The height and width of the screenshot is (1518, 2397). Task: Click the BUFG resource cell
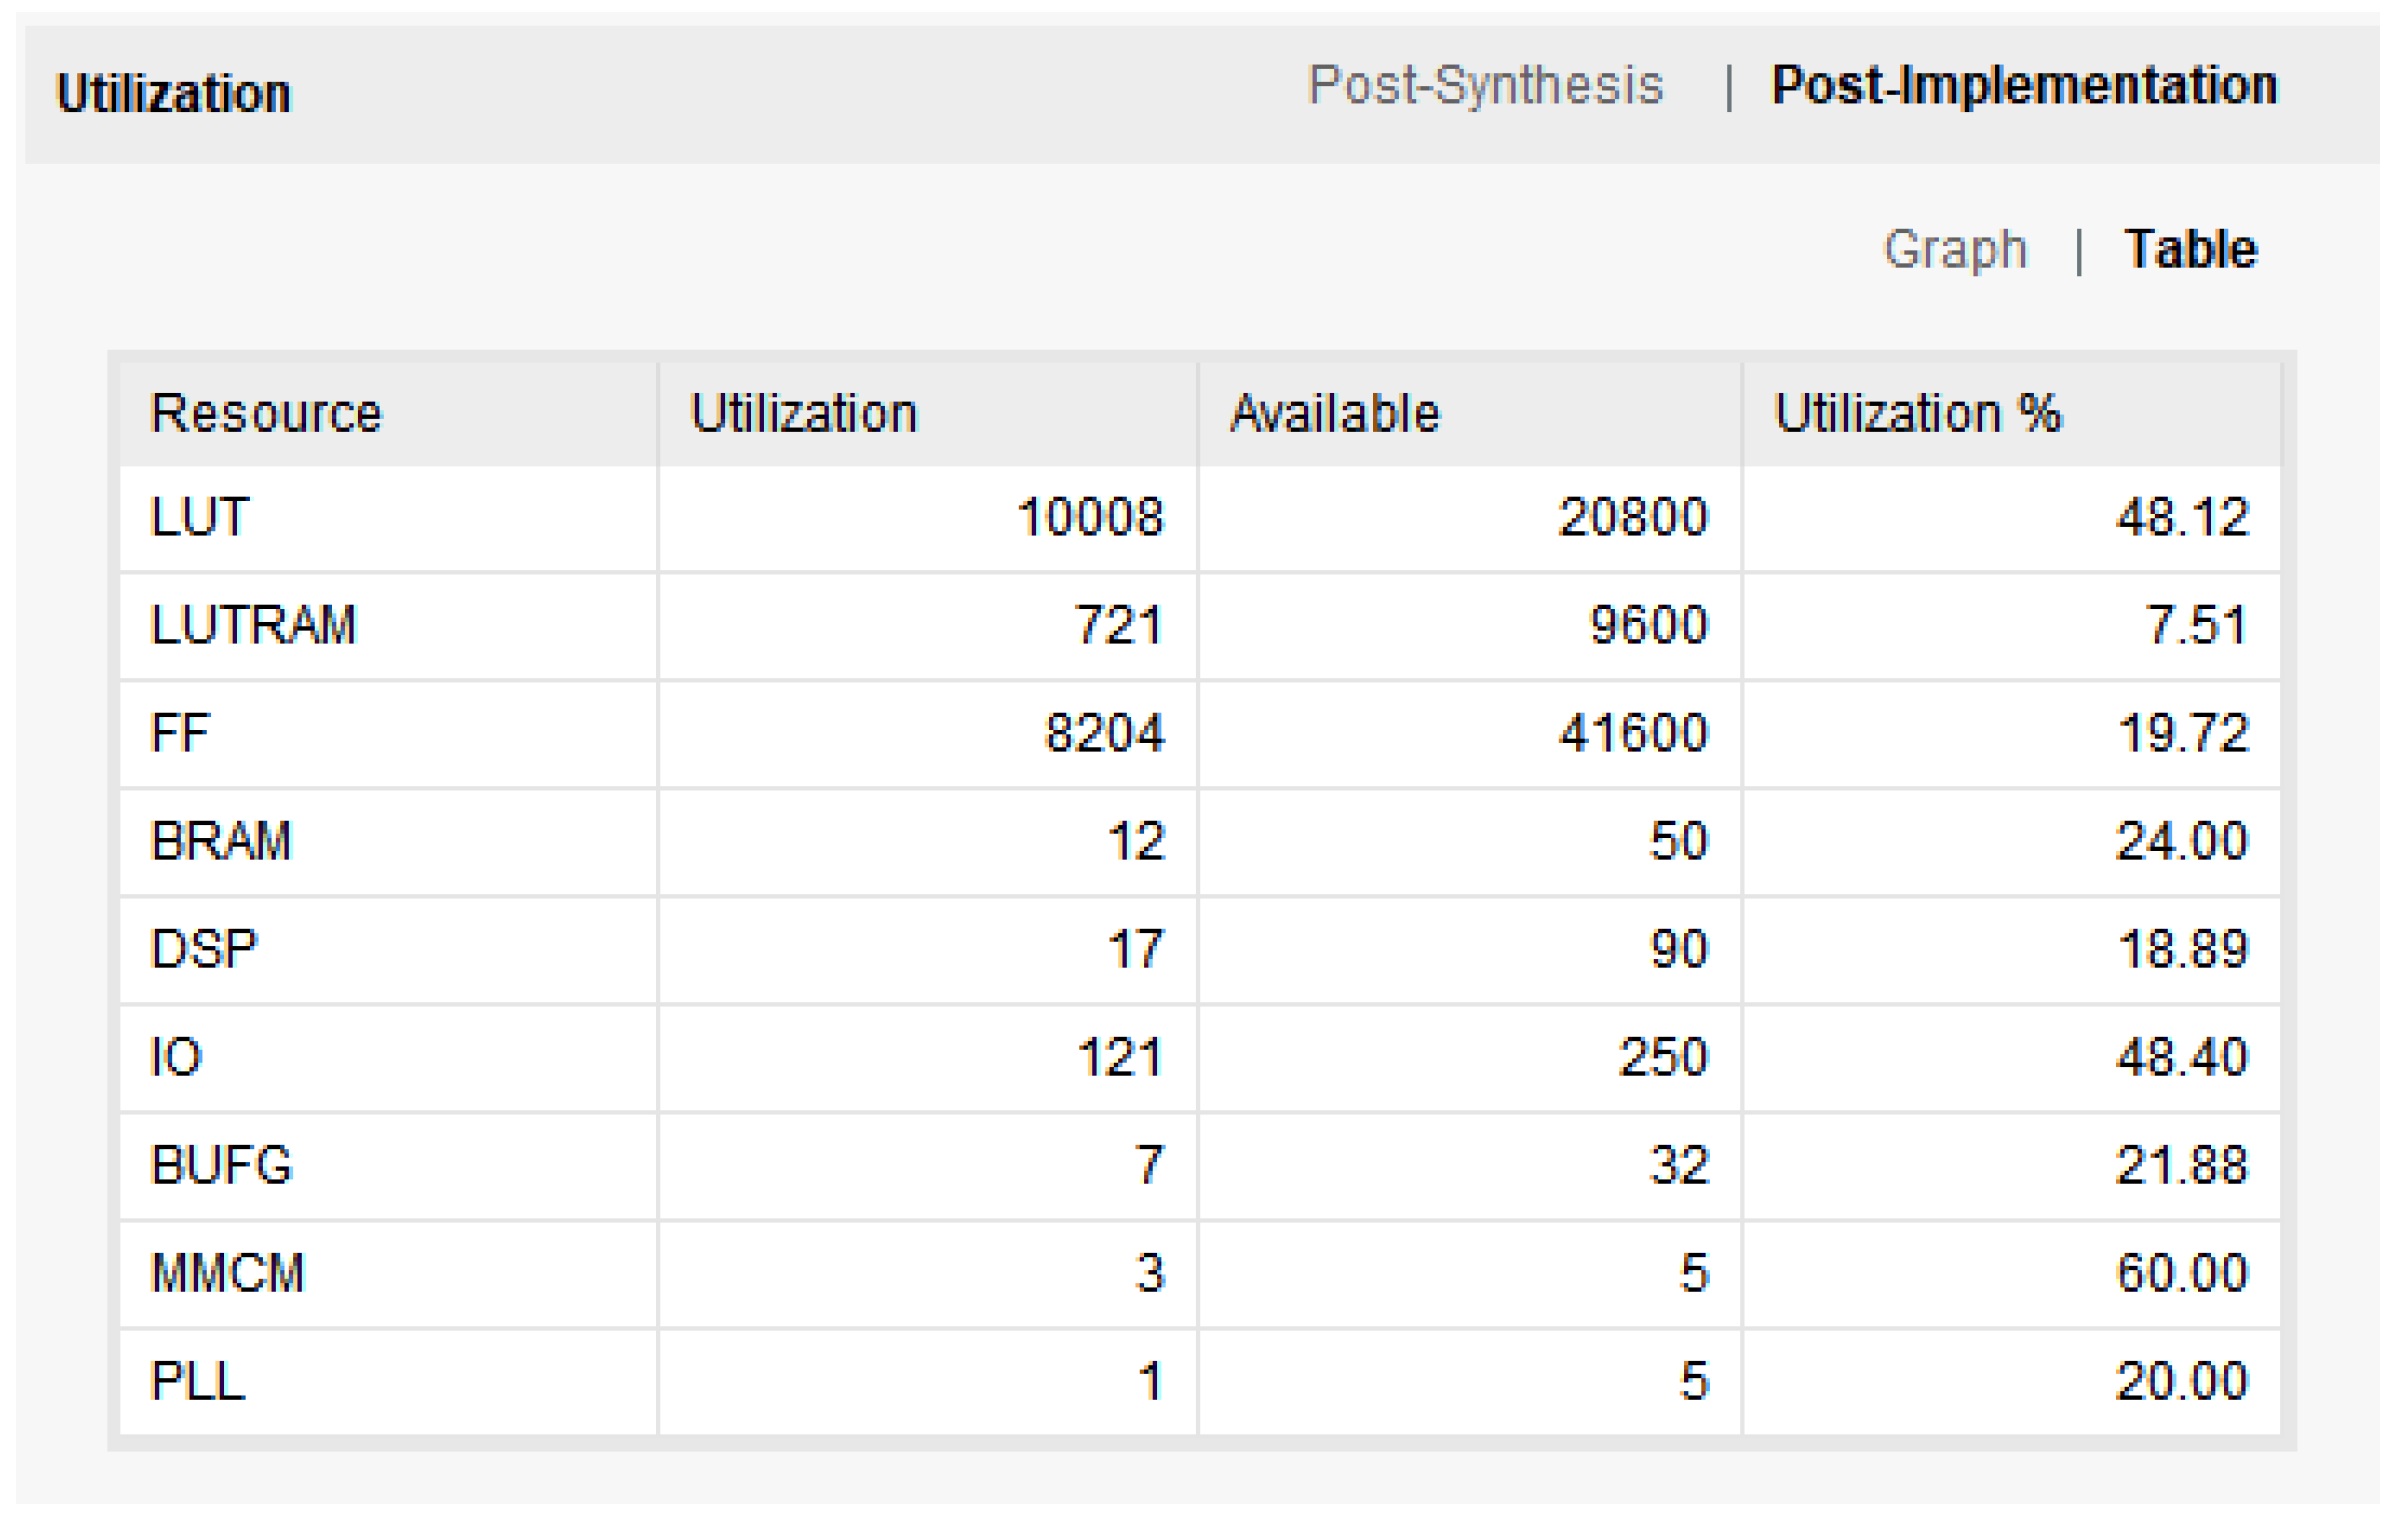tap(221, 1165)
